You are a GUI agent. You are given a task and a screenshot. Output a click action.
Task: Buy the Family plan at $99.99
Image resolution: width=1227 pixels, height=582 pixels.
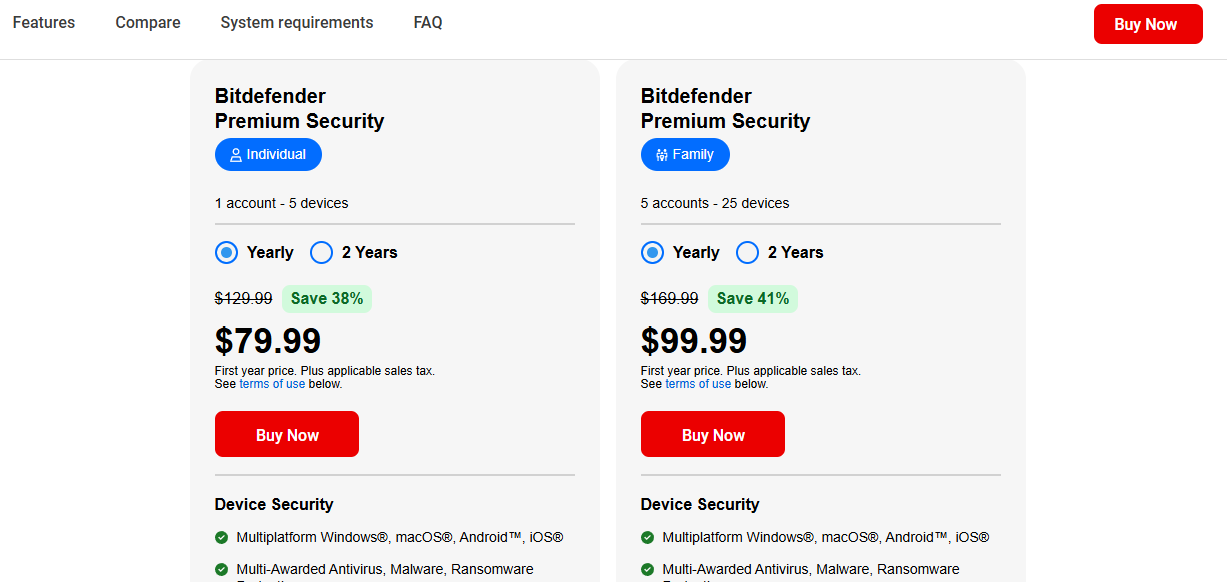[713, 434]
